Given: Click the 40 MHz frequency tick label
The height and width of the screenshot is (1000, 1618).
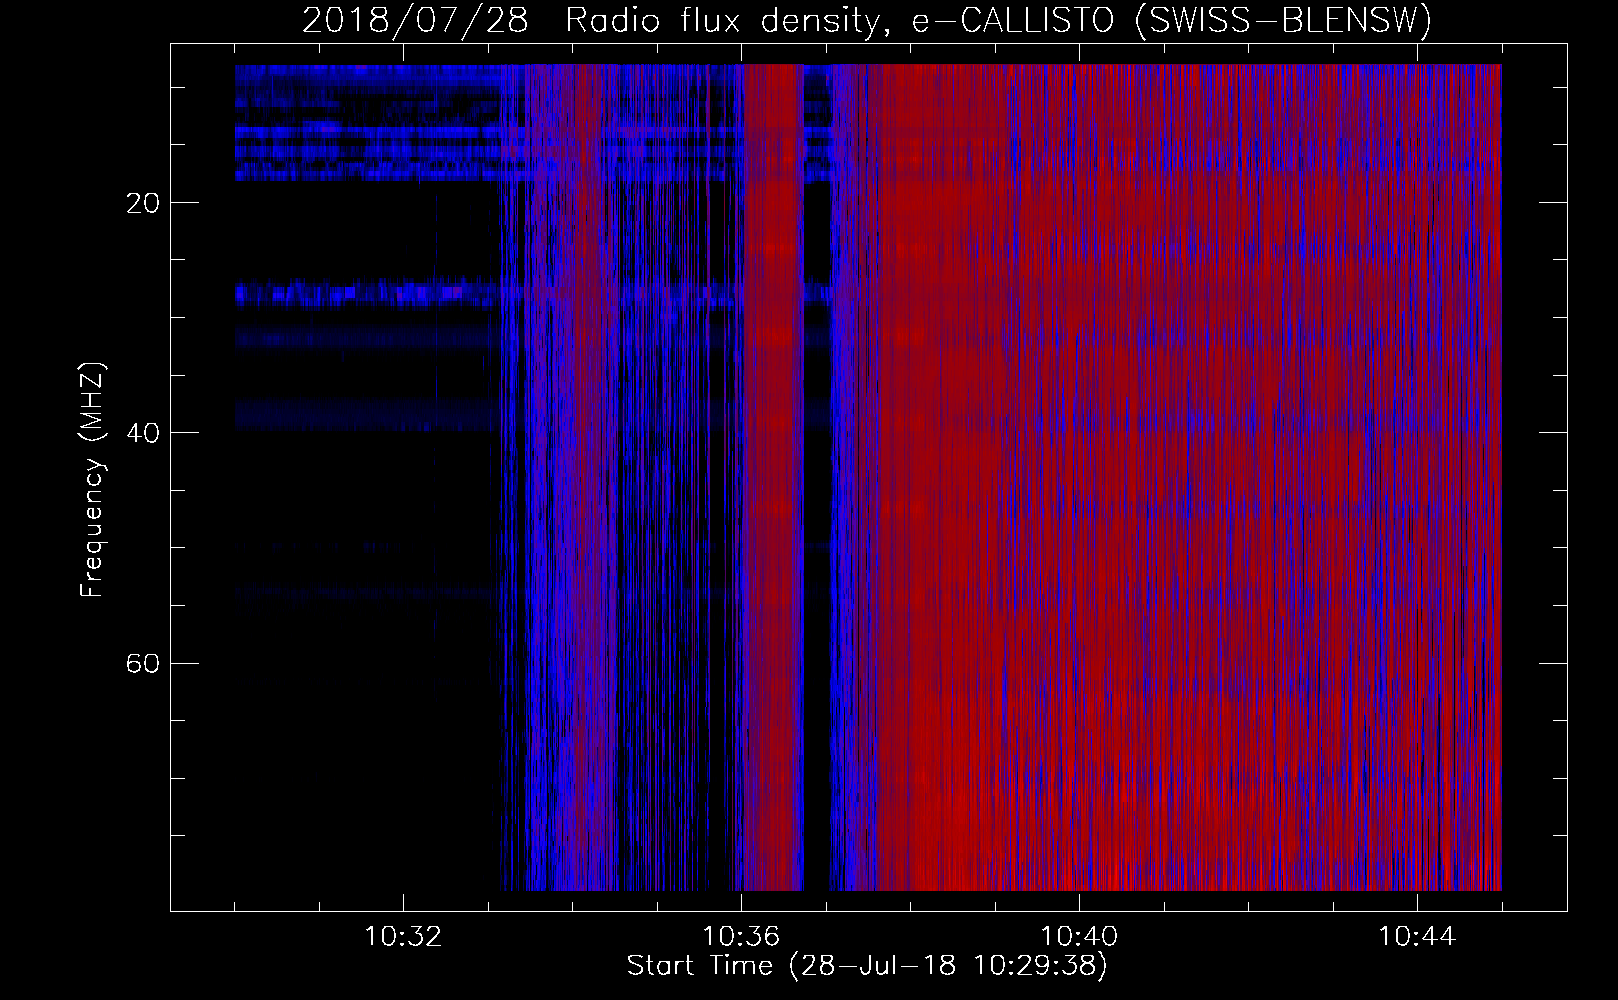Looking at the screenshot, I should click(x=143, y=433).
